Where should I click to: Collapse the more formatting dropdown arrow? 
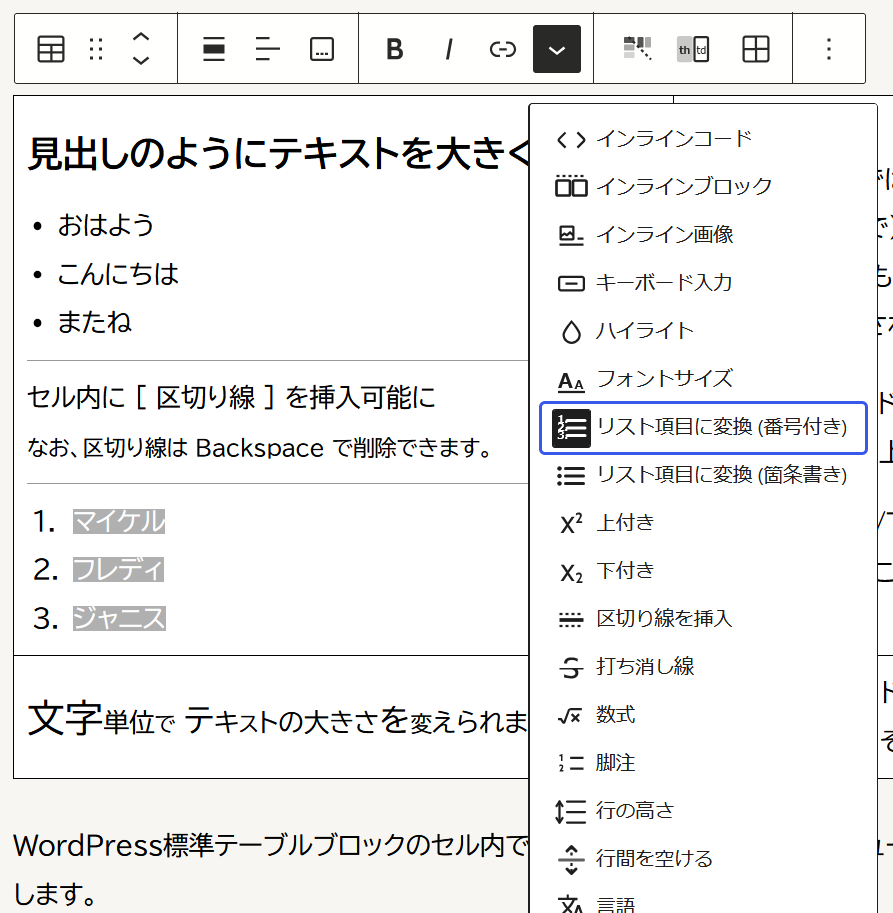click(557, 49)
